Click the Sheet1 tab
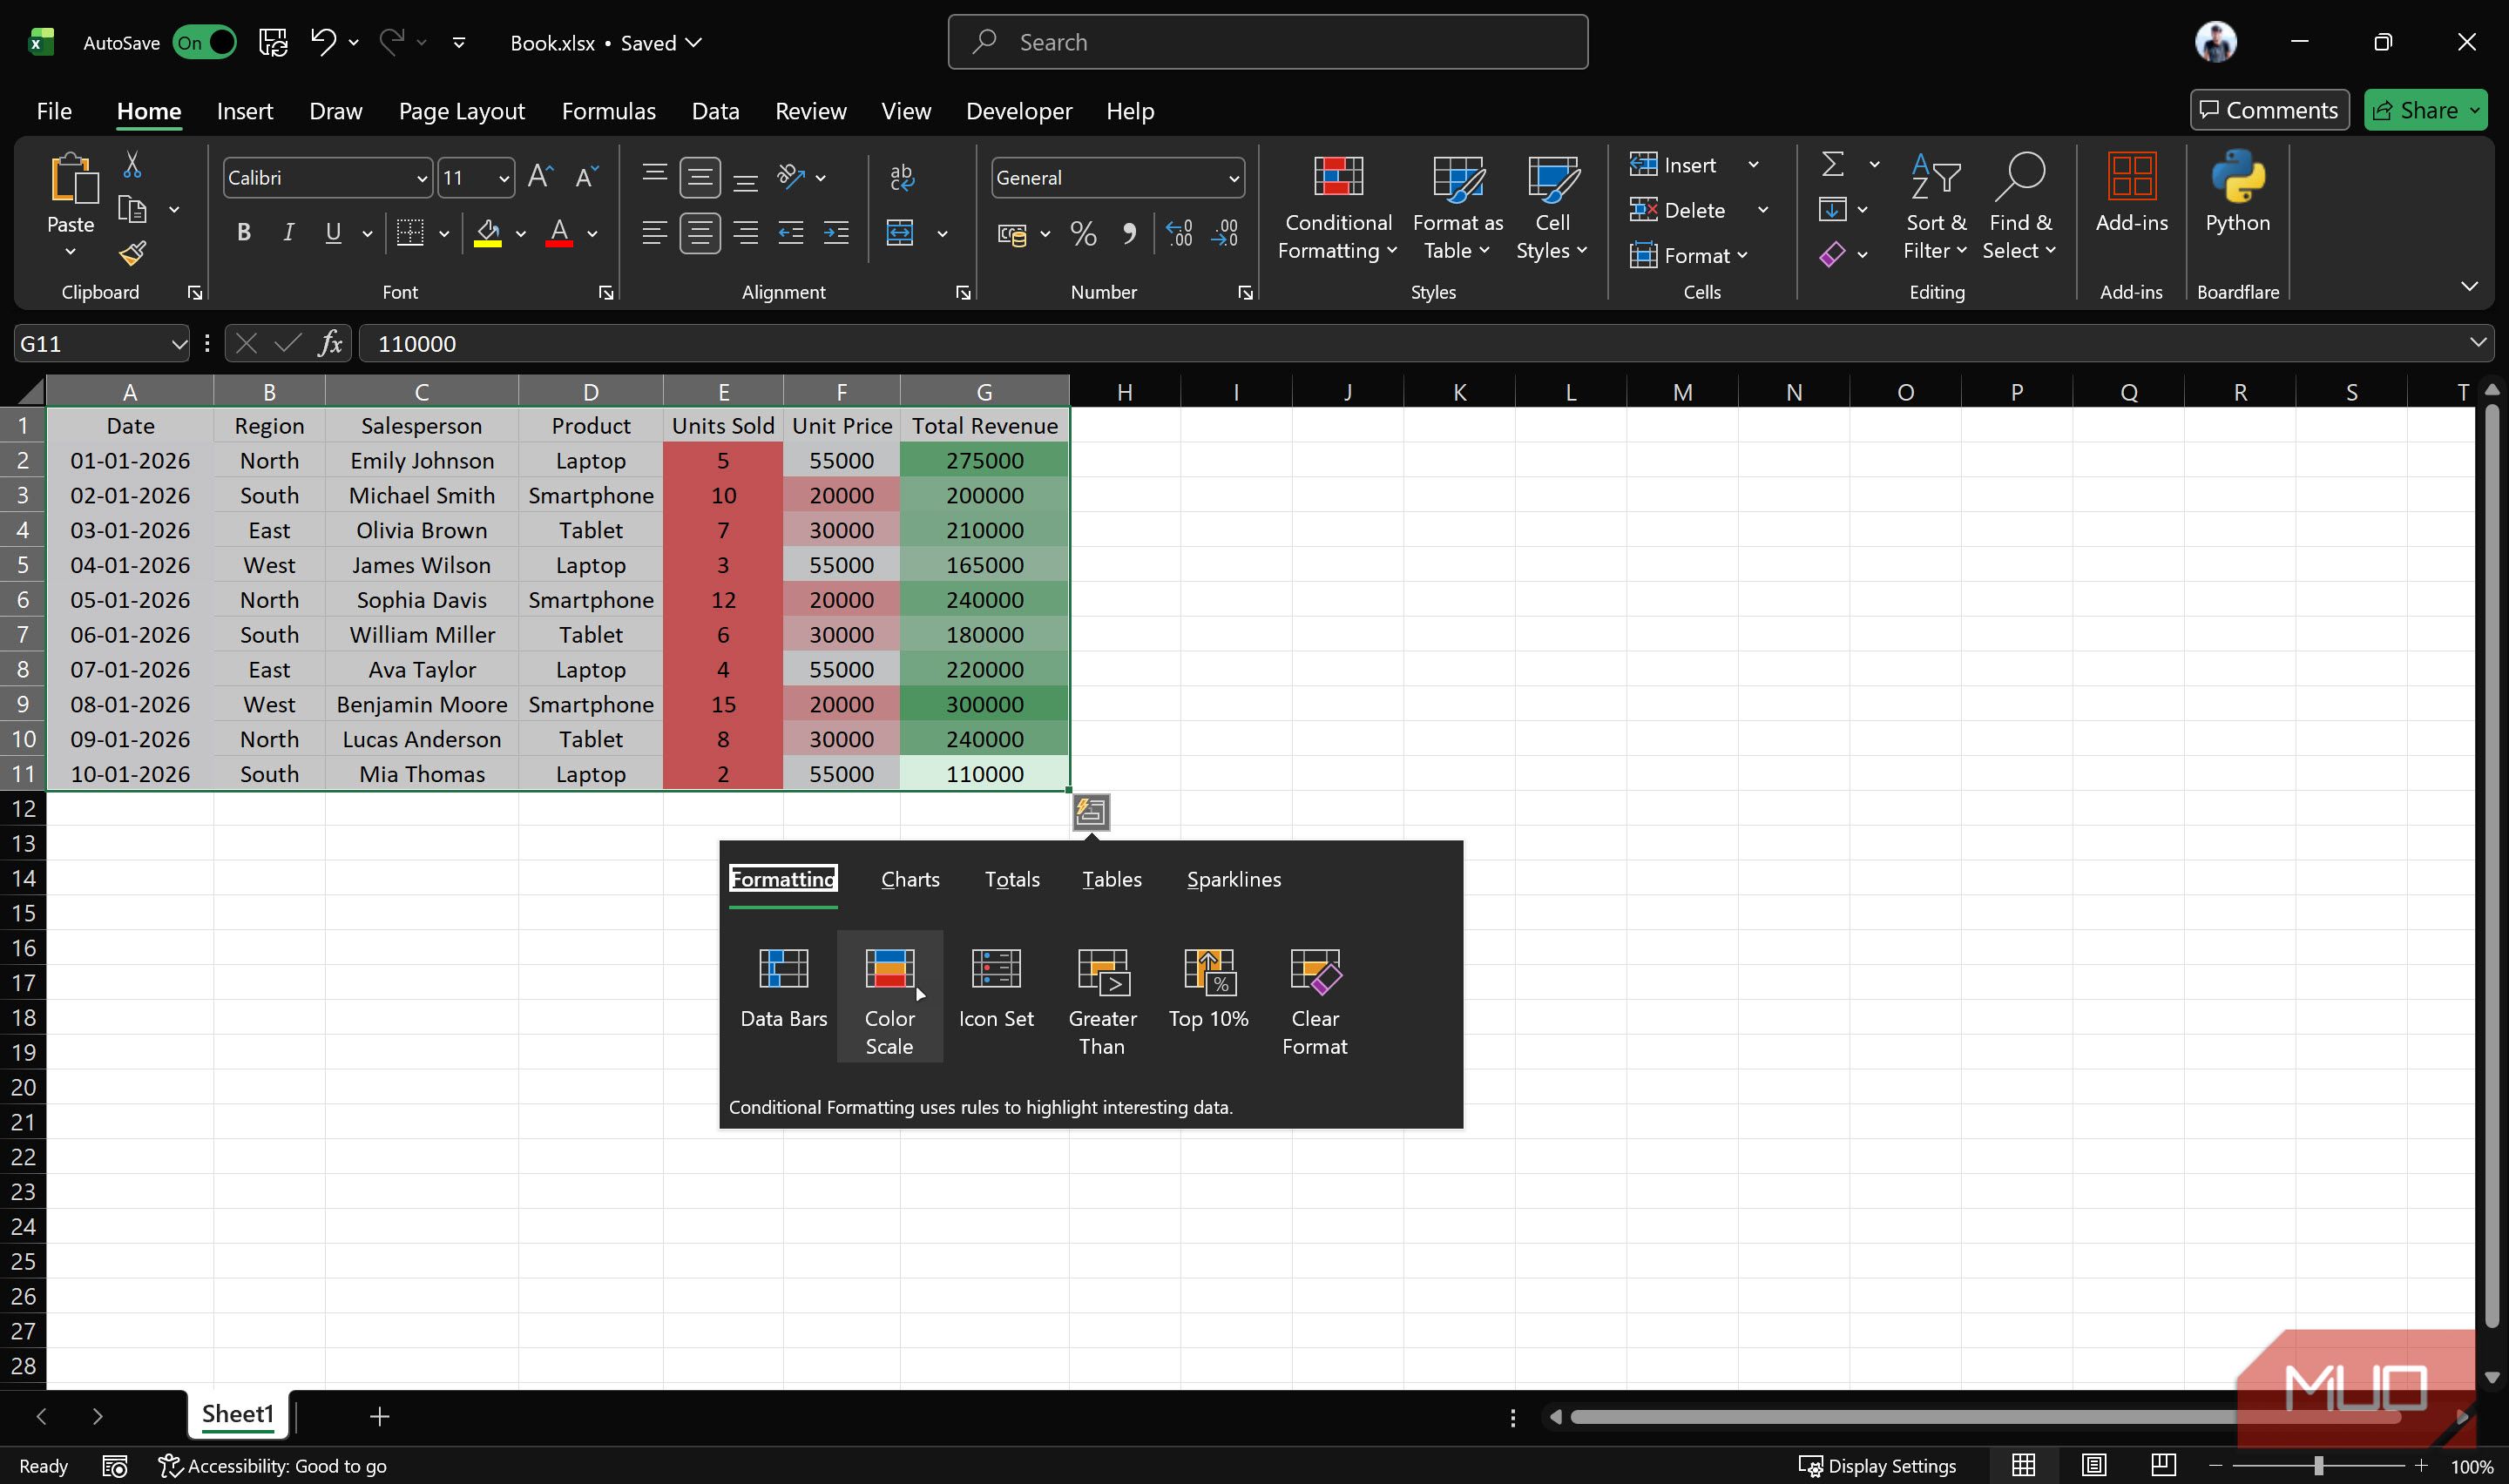The width and height of the screenshot is (2509, 1484). tap(237, 1414)
